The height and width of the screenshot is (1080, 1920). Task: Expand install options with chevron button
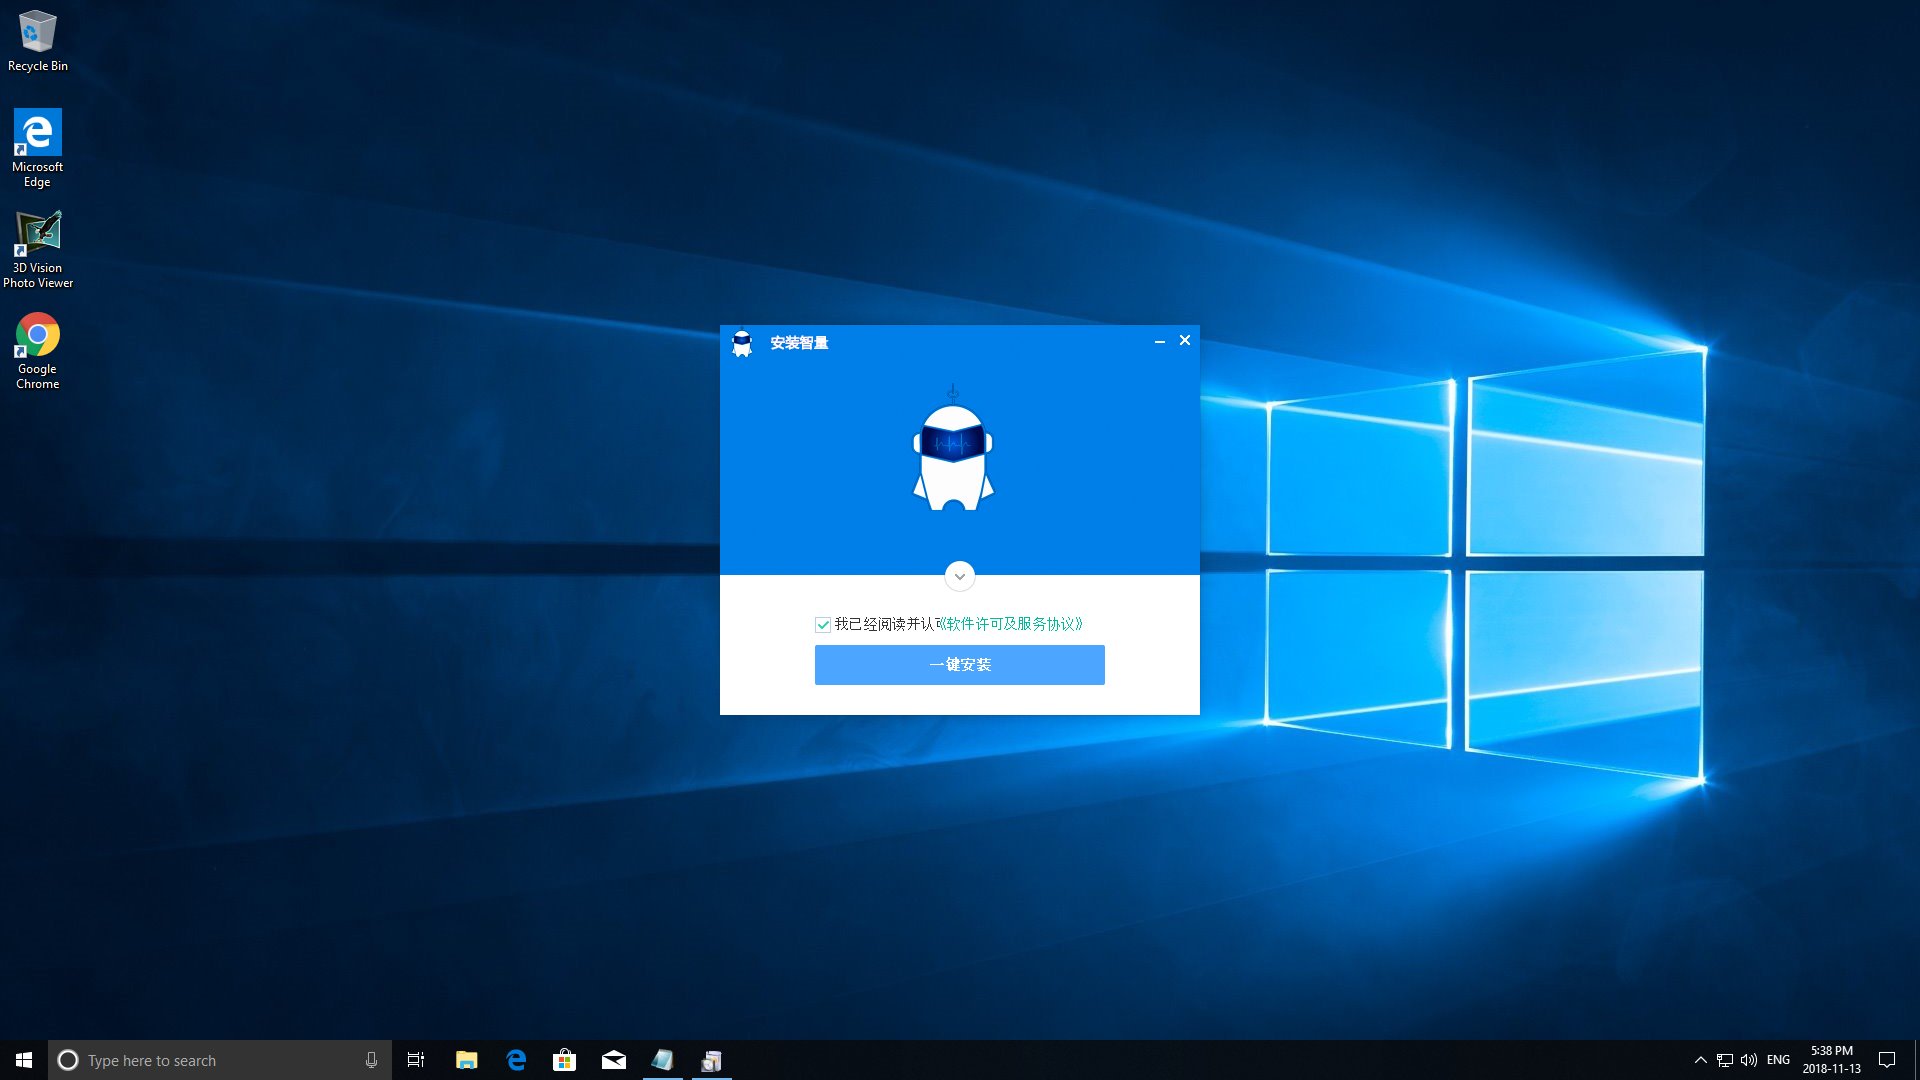click(959, 576)
